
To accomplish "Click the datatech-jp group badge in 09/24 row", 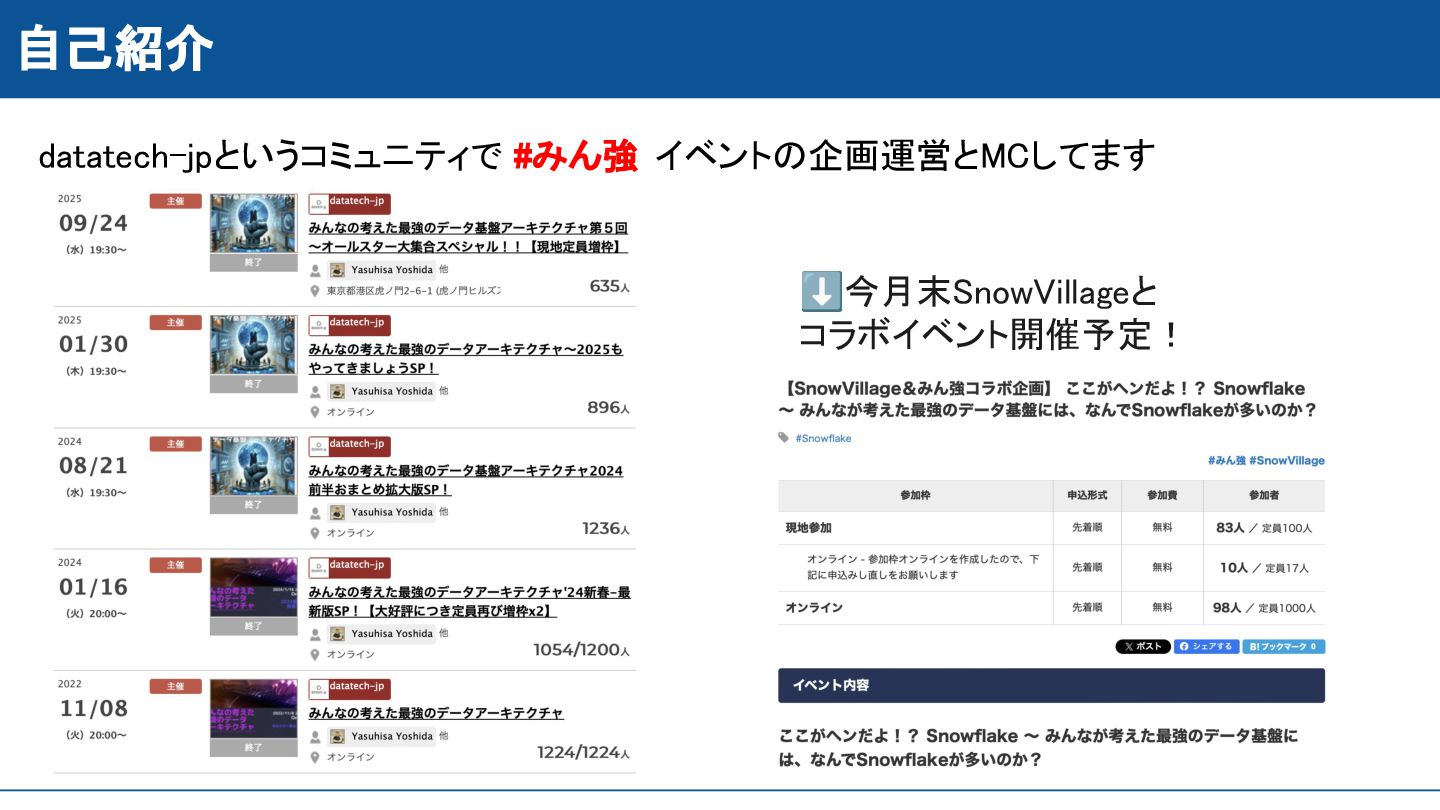I will [349, 204].
